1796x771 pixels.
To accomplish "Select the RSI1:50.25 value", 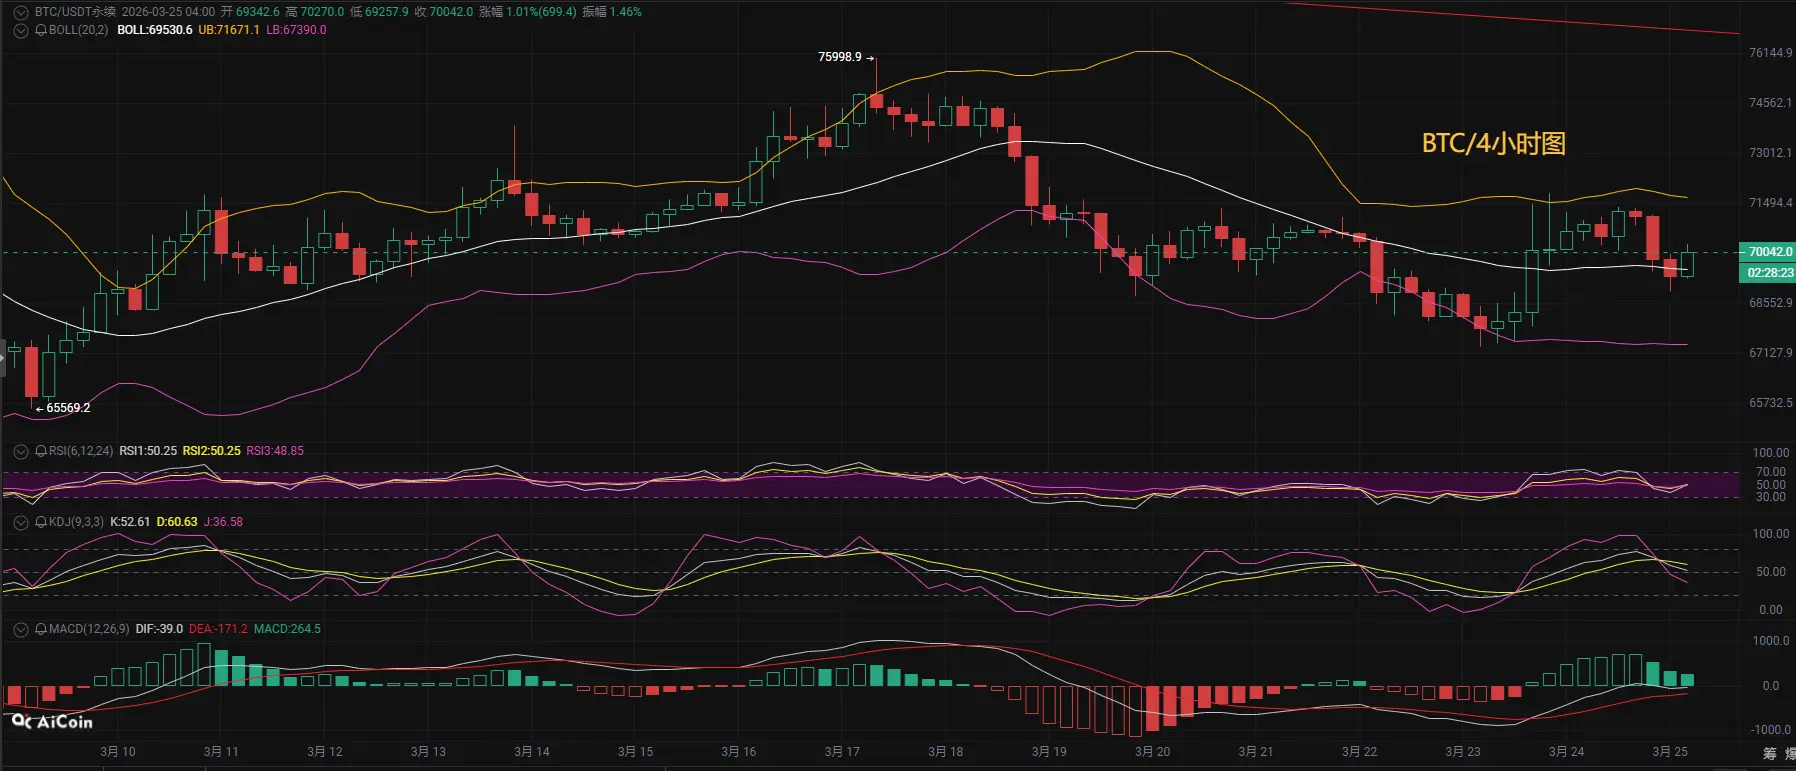I will 148,451.
